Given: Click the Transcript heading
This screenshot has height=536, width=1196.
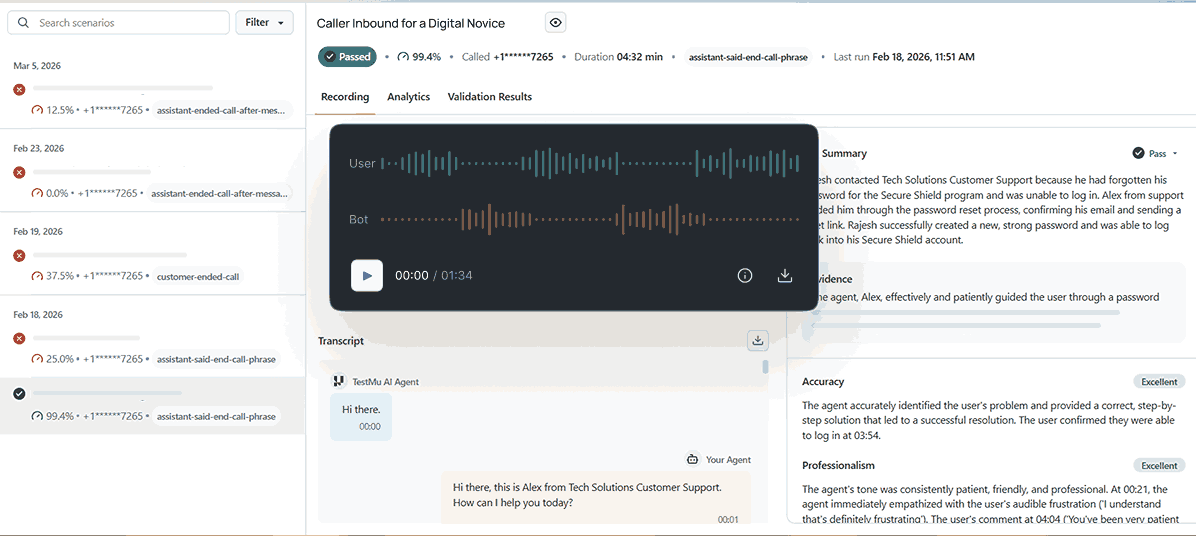Looking at the screenshot, I should coord(341,341).
